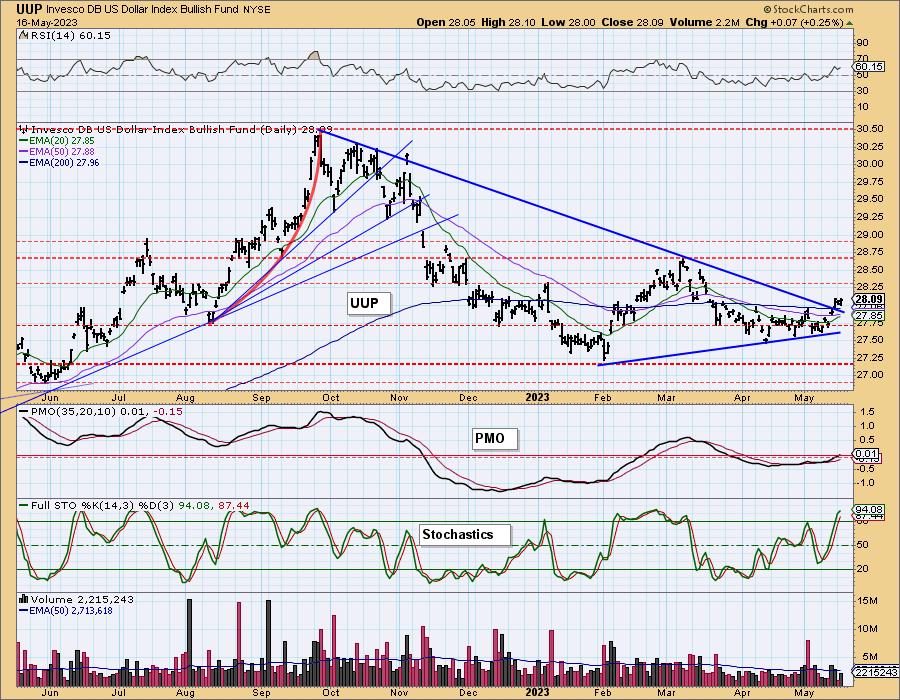Click the 1.5 level on the PMO axis
900x700 pixels.
(x=868, y=412)
